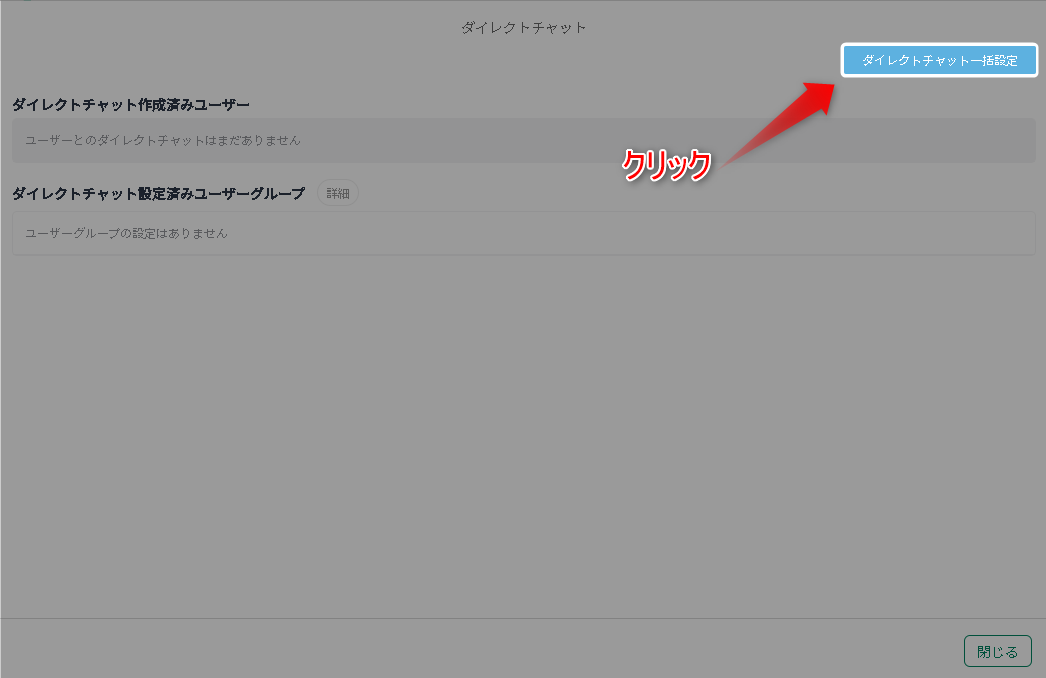Viewport: 1046px width, 678px height.
Task: Click the ダイレクトチャット設定済みユーザーグループ heading
Action: pyautogui.click(x=159, y=194)
